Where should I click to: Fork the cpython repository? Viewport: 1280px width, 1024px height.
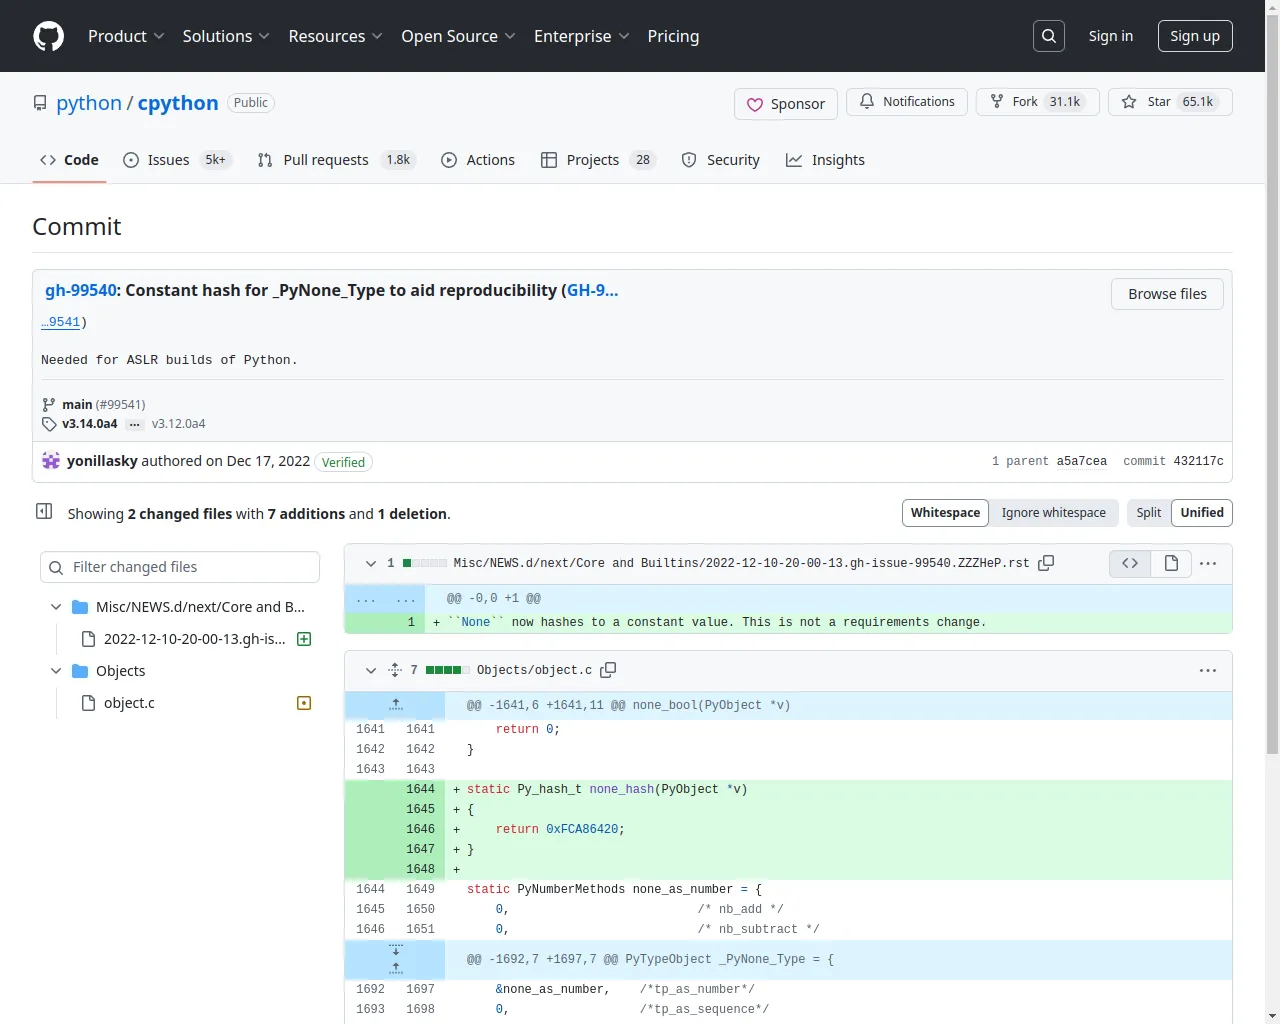(1038, 102)
